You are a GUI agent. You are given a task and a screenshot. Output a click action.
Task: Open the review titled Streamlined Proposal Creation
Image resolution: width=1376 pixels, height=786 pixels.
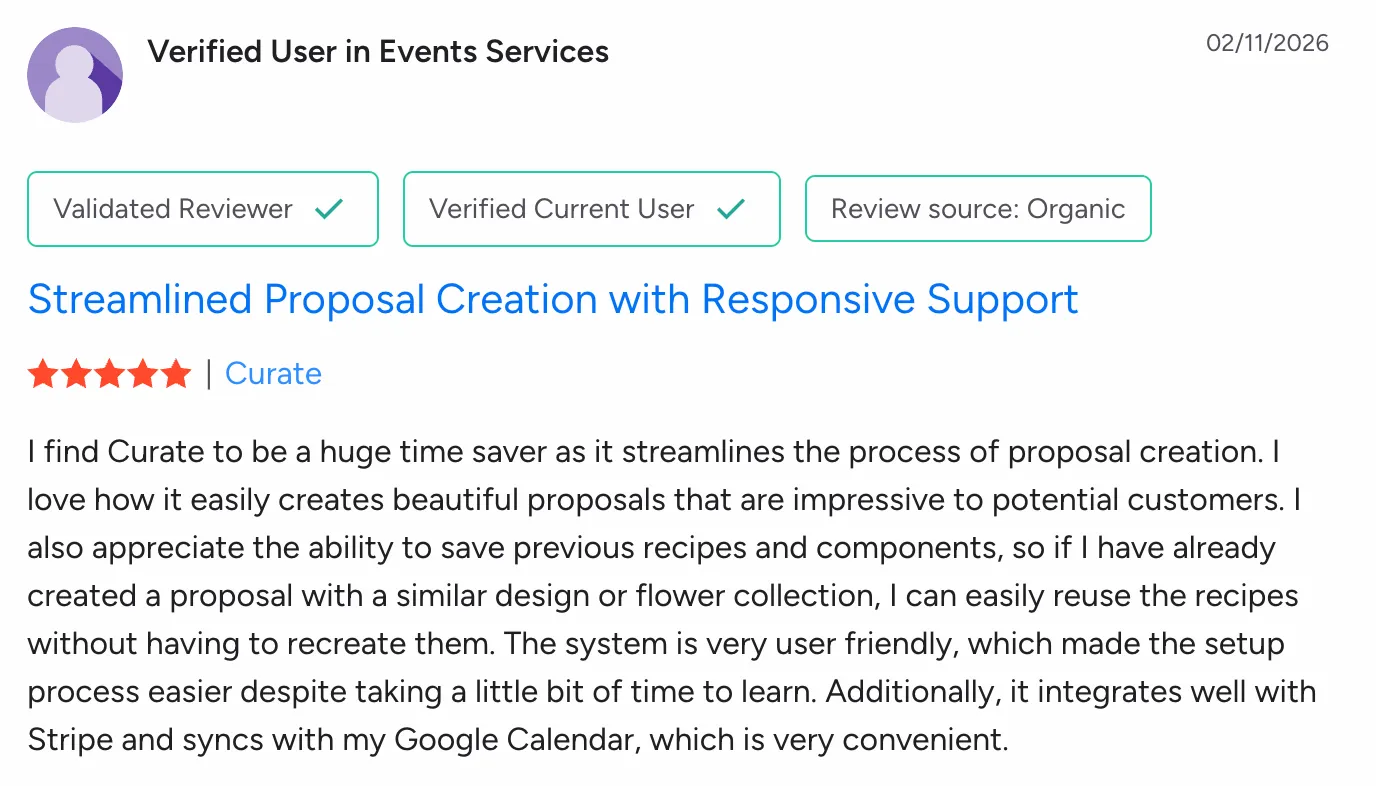point(553,299)
